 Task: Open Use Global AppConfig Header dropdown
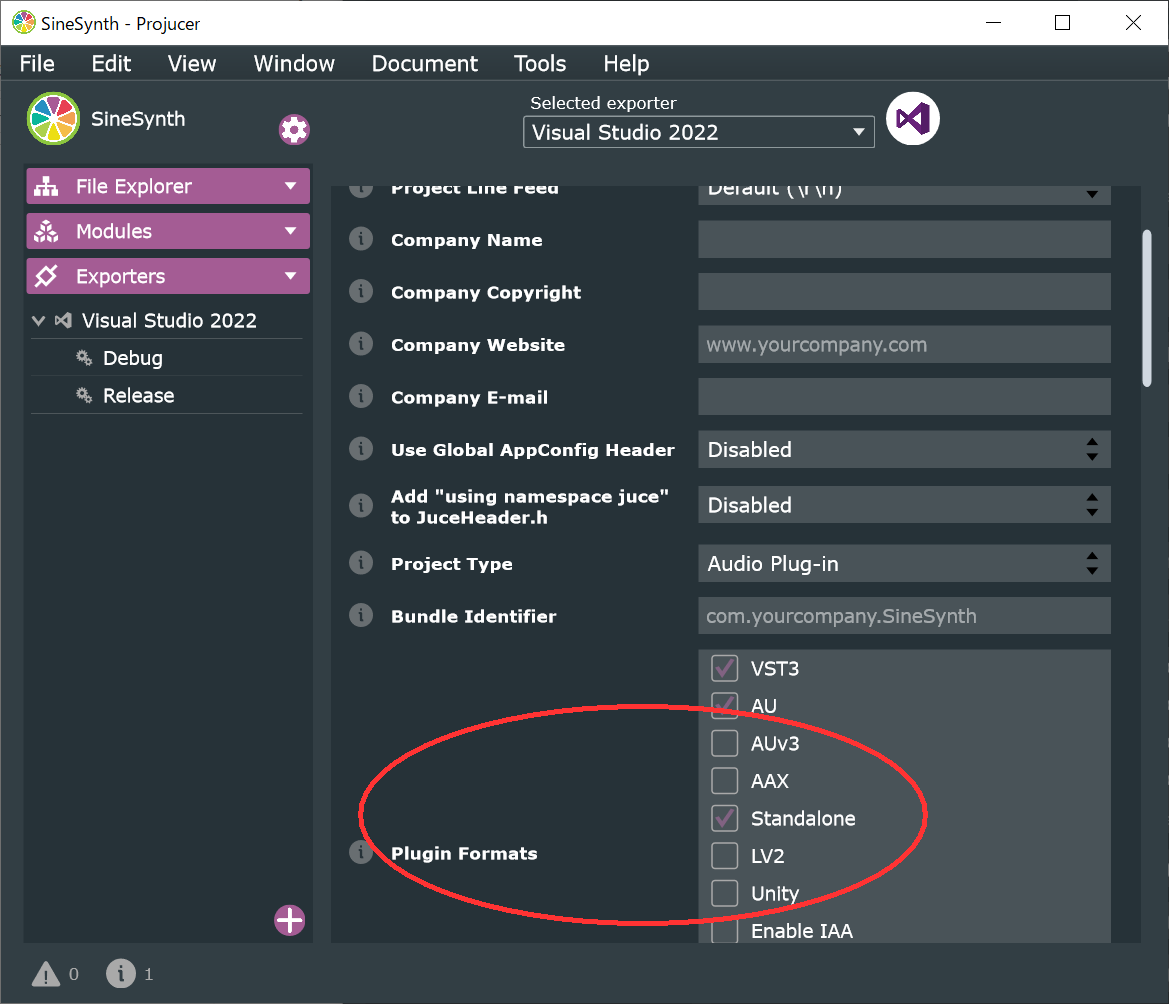pos(904,449)
